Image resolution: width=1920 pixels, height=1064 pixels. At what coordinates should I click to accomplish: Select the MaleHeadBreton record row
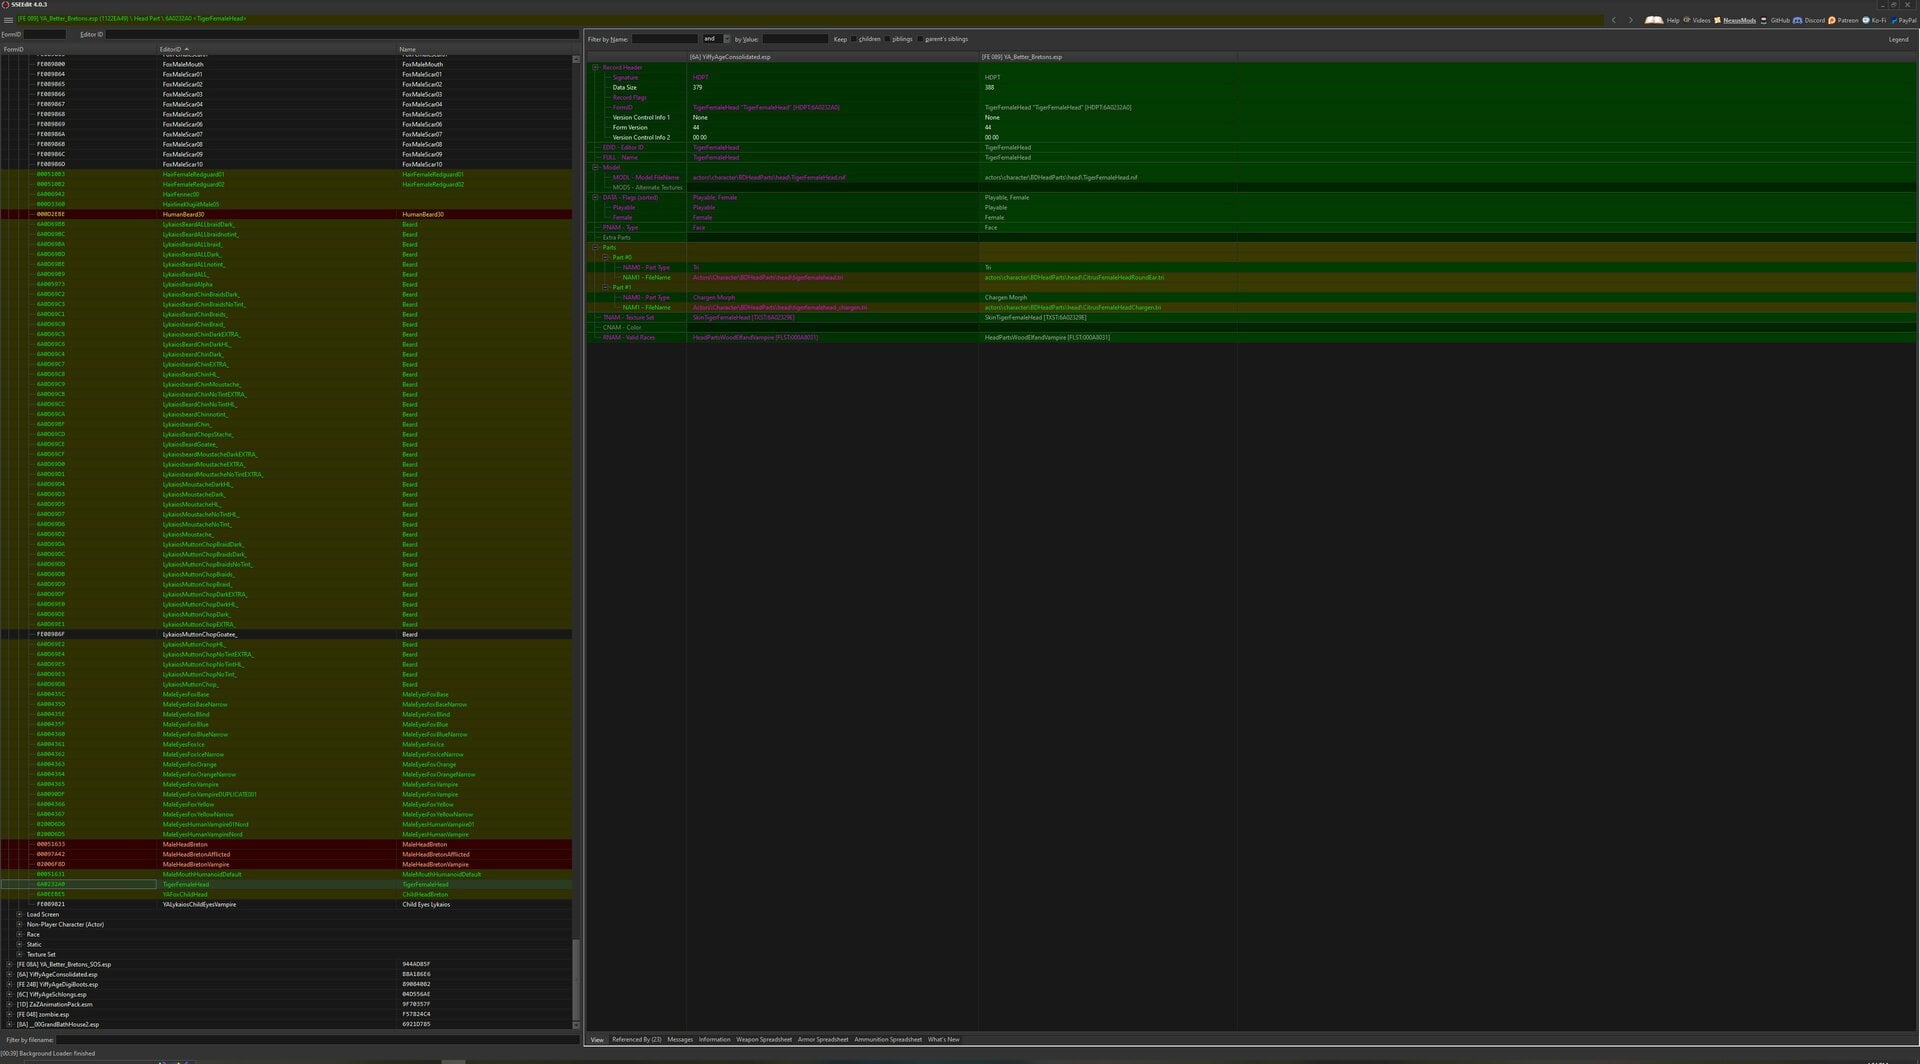(x=286, y=844)
